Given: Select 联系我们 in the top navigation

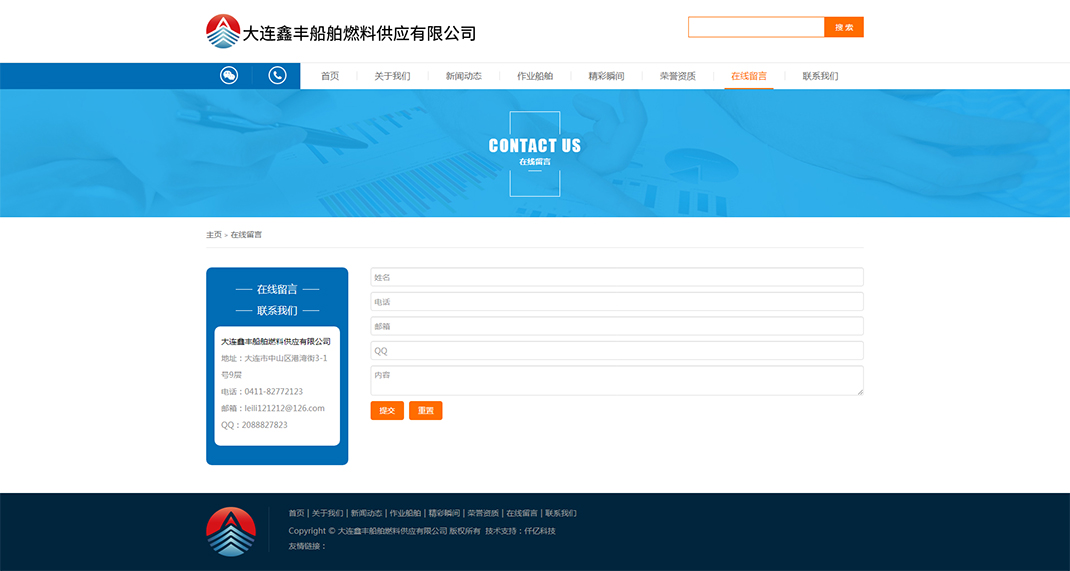Looking at the screenshot, I should pos(820,76).
